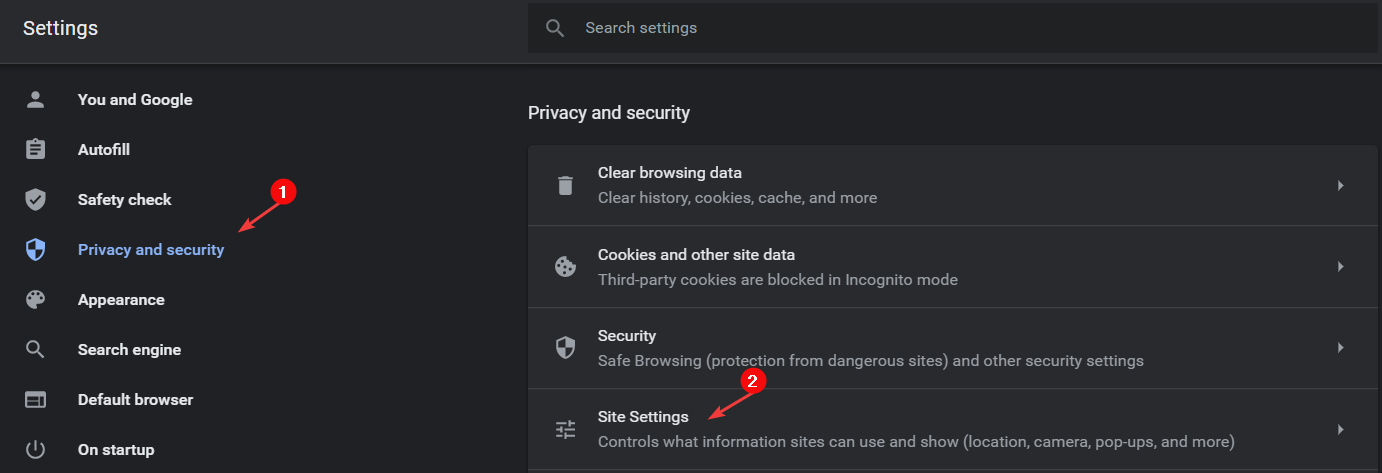Click the Search settings input field

(x=953, y=28)
